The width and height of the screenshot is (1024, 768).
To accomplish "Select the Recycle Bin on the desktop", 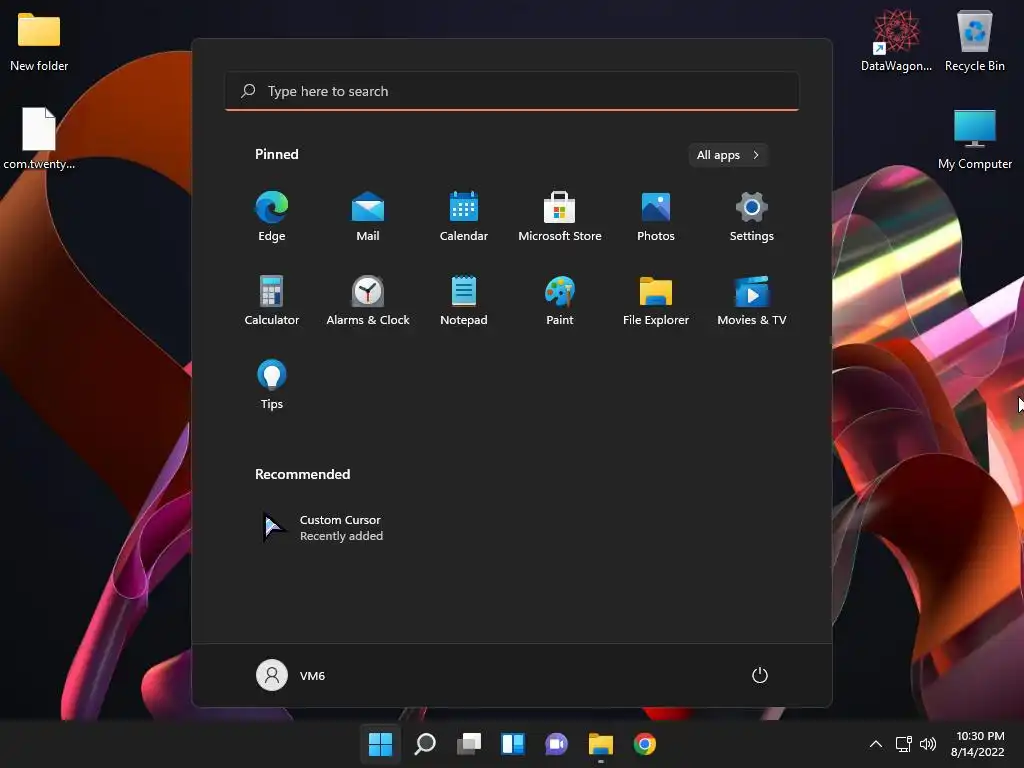I will pos(974,41).
